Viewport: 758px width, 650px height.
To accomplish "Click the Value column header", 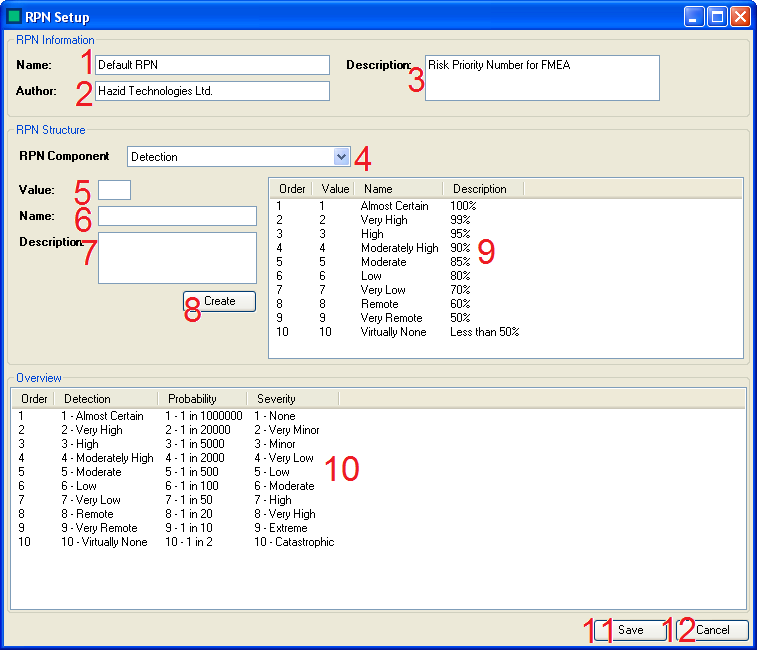I will 335,189.
